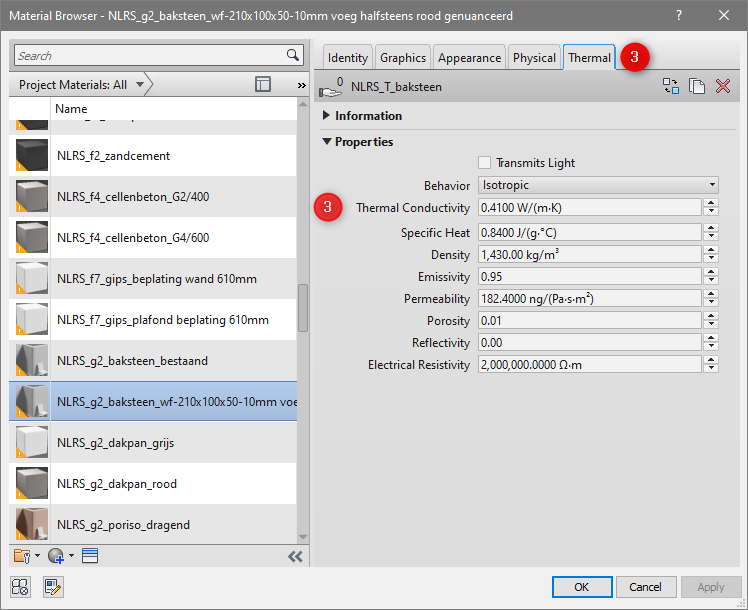Image resolution: width=748 pixels, height=610 pixels.
Task: Click the duplicate asset icon
Action: (697, 87)
